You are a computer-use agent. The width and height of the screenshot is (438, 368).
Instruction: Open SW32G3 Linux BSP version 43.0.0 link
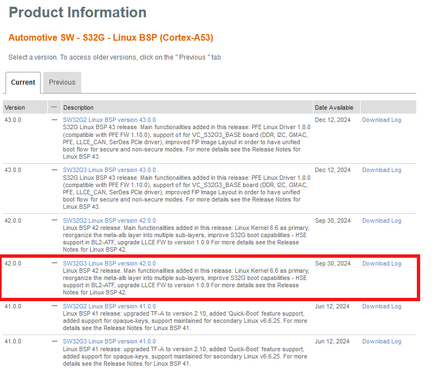coord(109,170)
